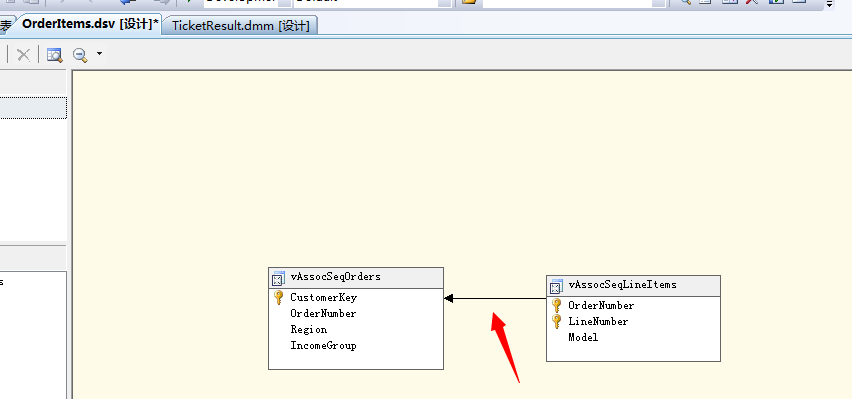Select the vAssocSeqLineItems table header
The height and width of the screenshot is (399, 852).
click(x=633, y=286)
